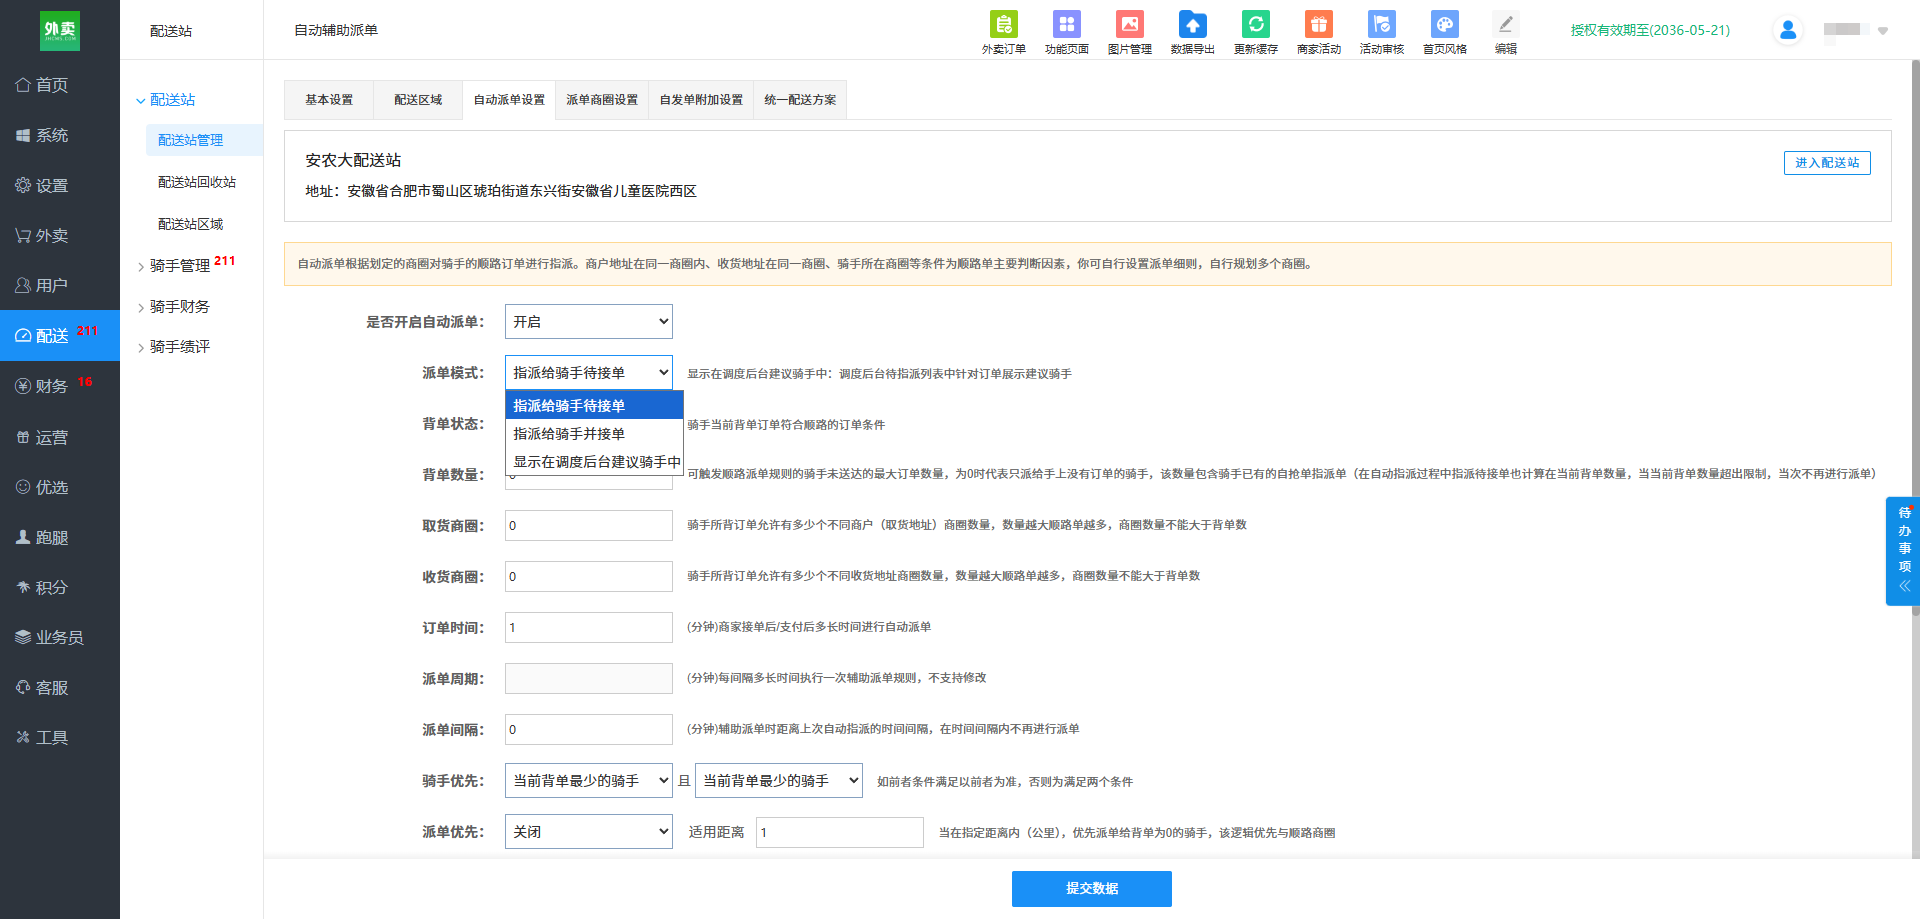Click the 收货商圈 input field
Image resolution: width=1920 pixels, height=919 pixels.
point(588,577)
